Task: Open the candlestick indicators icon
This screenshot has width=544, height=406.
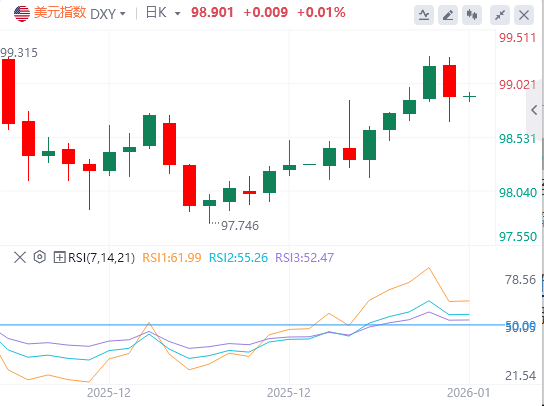Action: tap(472, 15)
